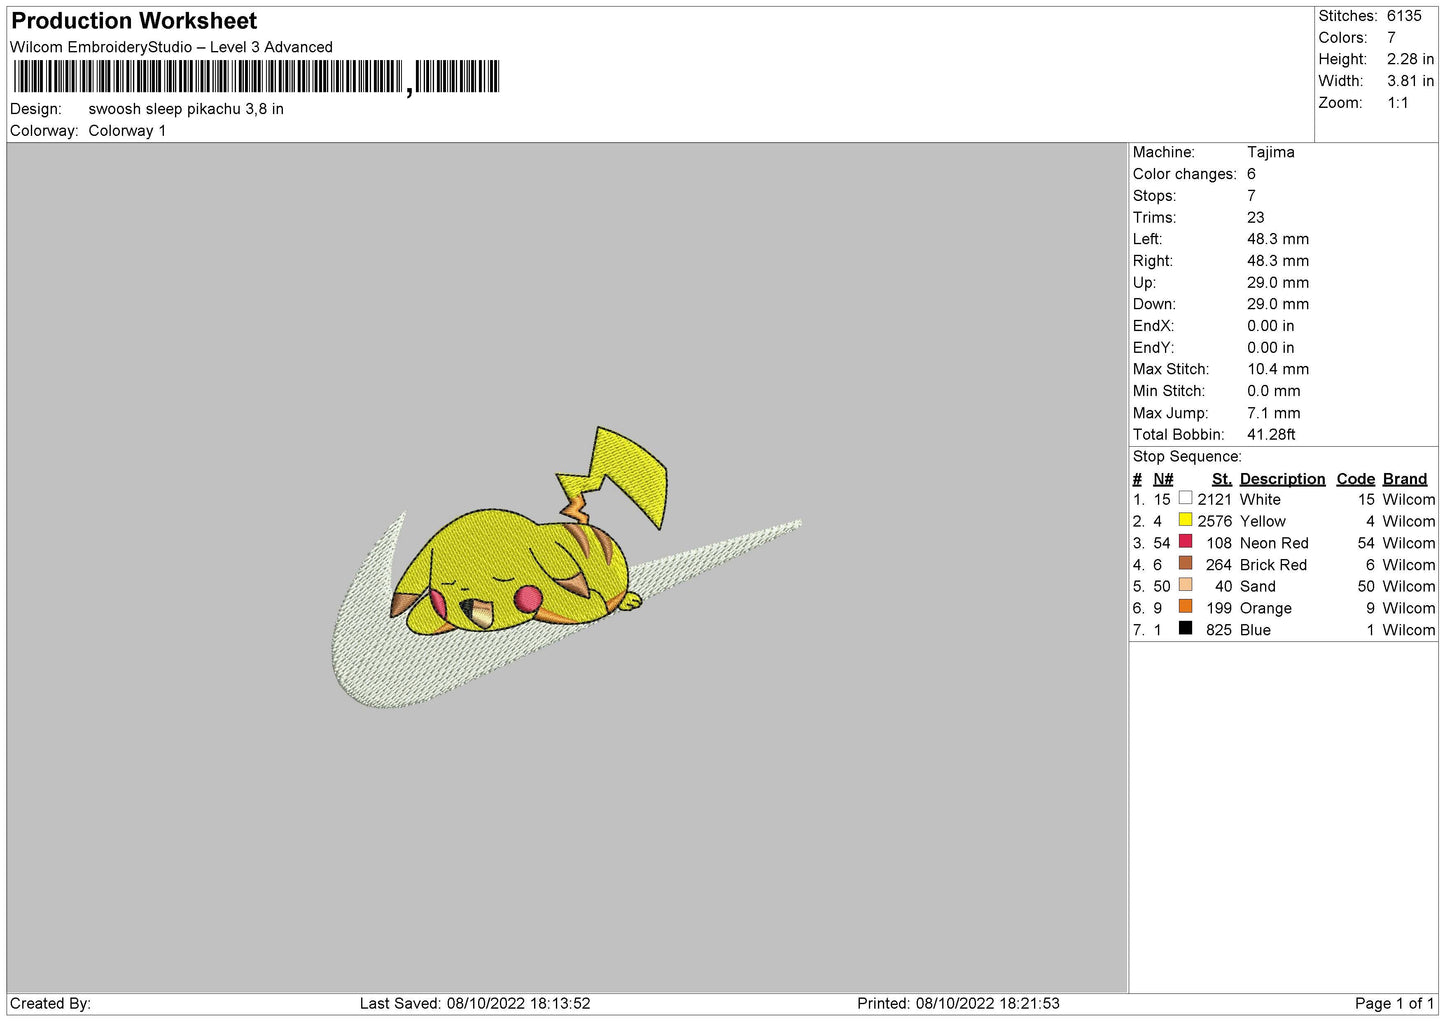Viewport: 1445px width, 1021px height.
Task: Click the Sand color swatch
Action: tap(1185, 585)
